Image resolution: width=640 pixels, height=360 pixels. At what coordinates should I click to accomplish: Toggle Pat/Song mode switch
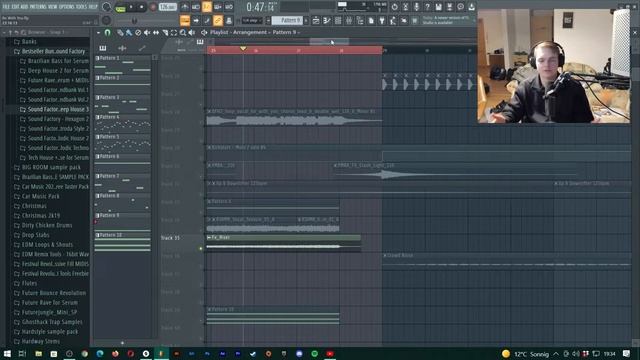click(120, 8)
